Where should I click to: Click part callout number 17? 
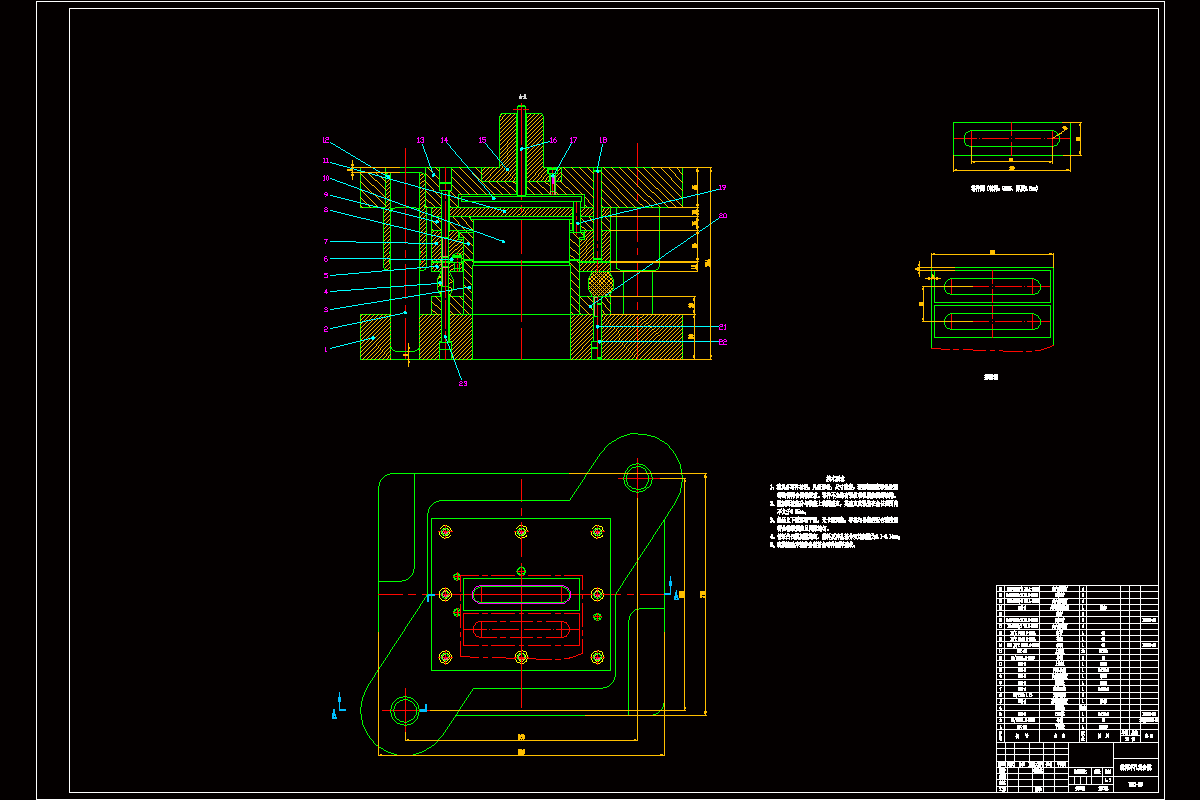(x=573, y=141)
